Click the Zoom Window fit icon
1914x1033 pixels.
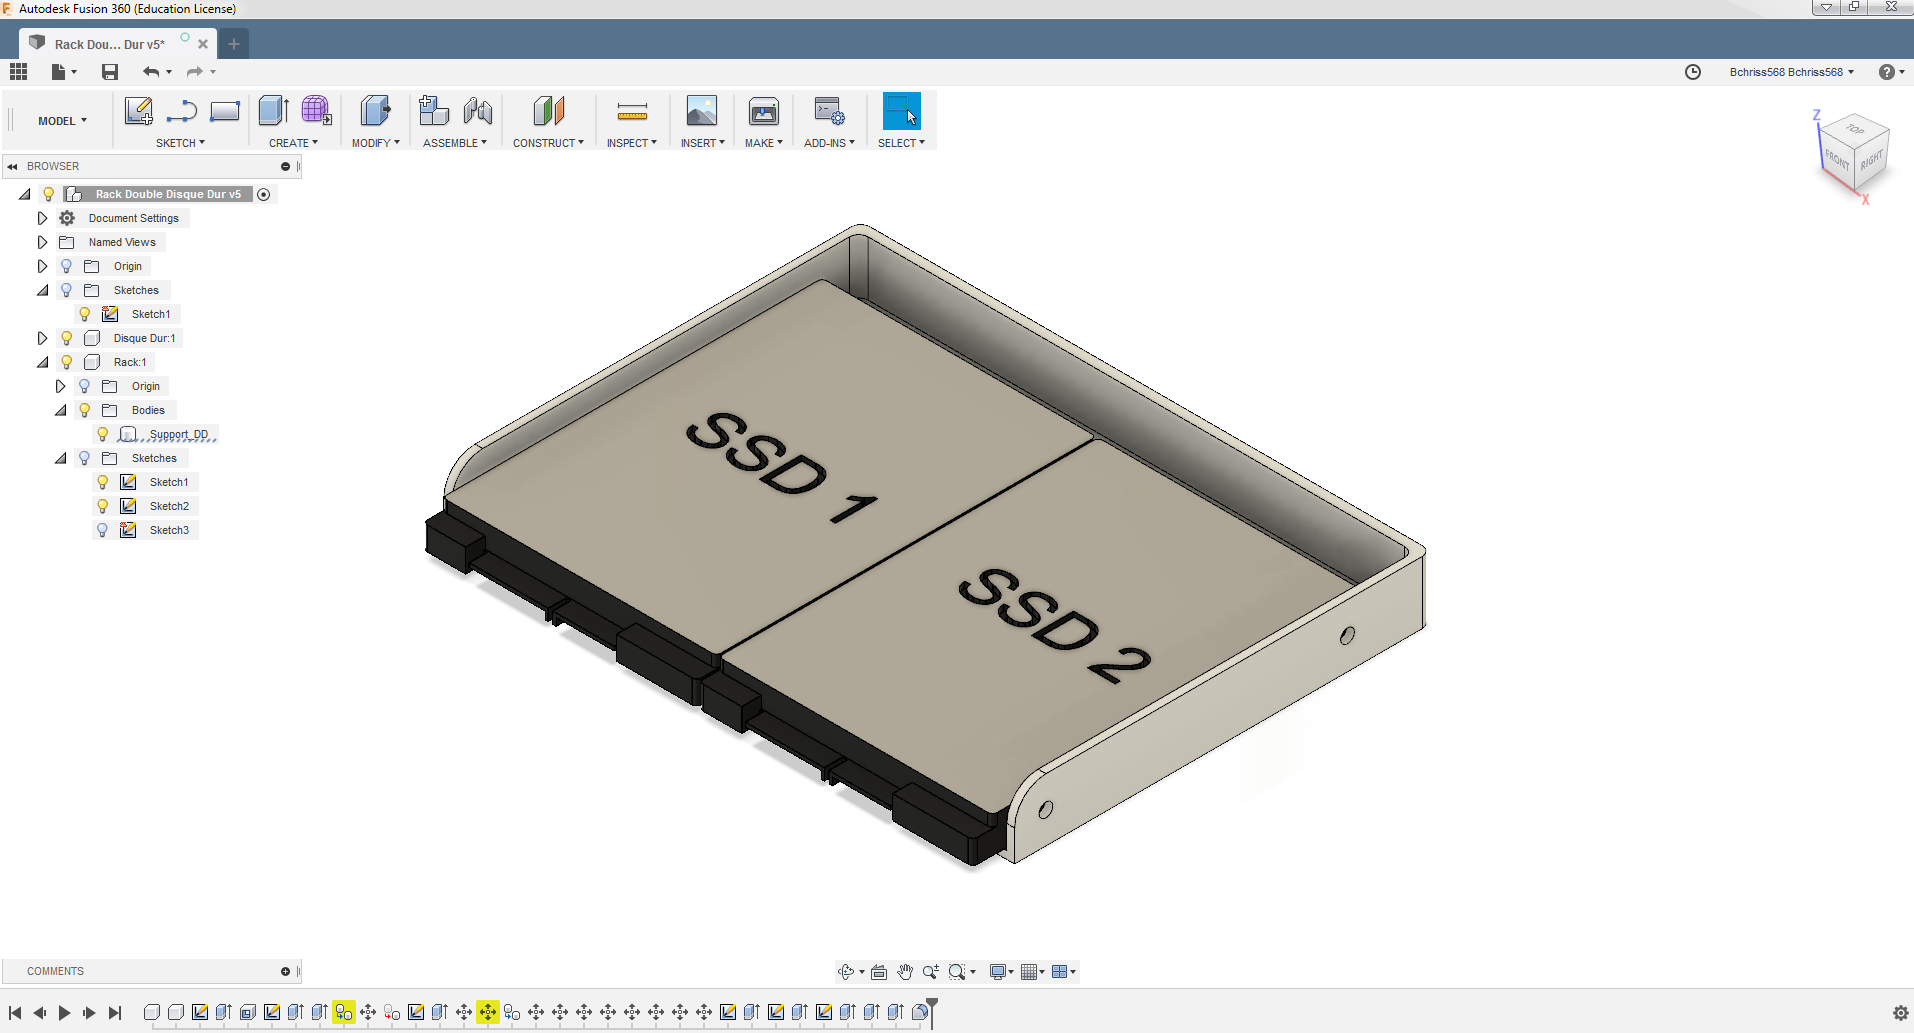957,972
